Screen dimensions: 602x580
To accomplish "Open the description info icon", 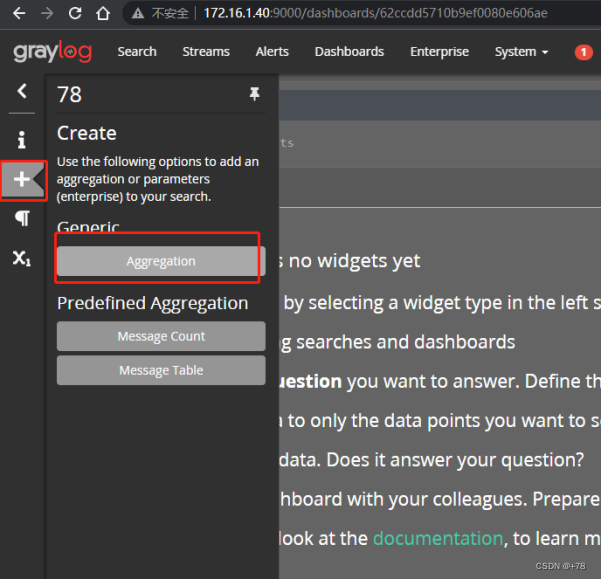I will pos(22,140).
